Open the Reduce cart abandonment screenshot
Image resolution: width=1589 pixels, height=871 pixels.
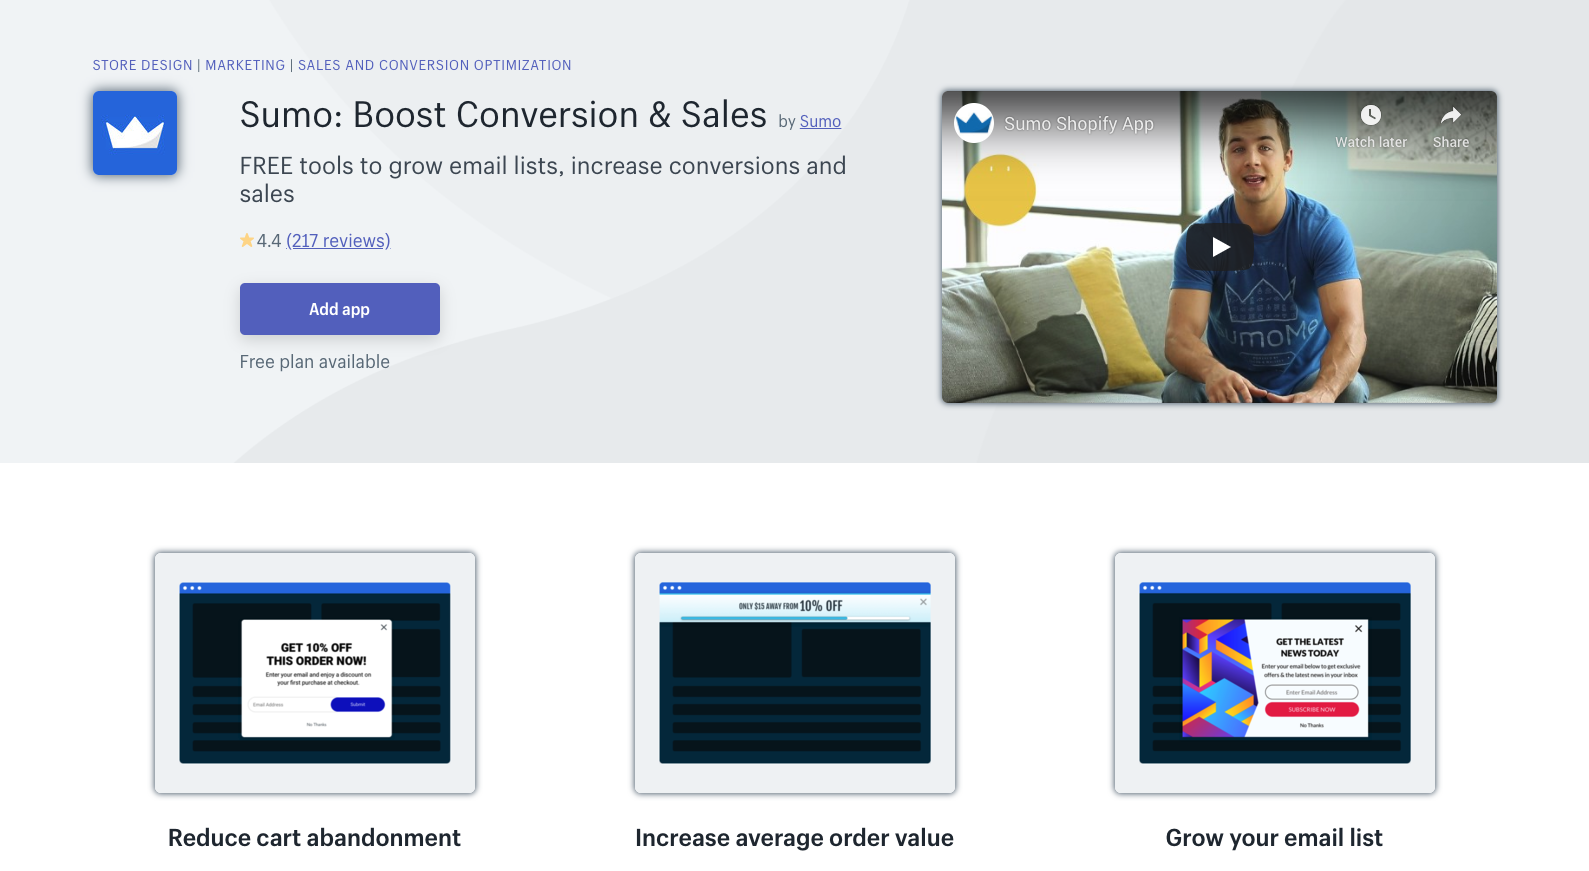(x=315, y=673)
